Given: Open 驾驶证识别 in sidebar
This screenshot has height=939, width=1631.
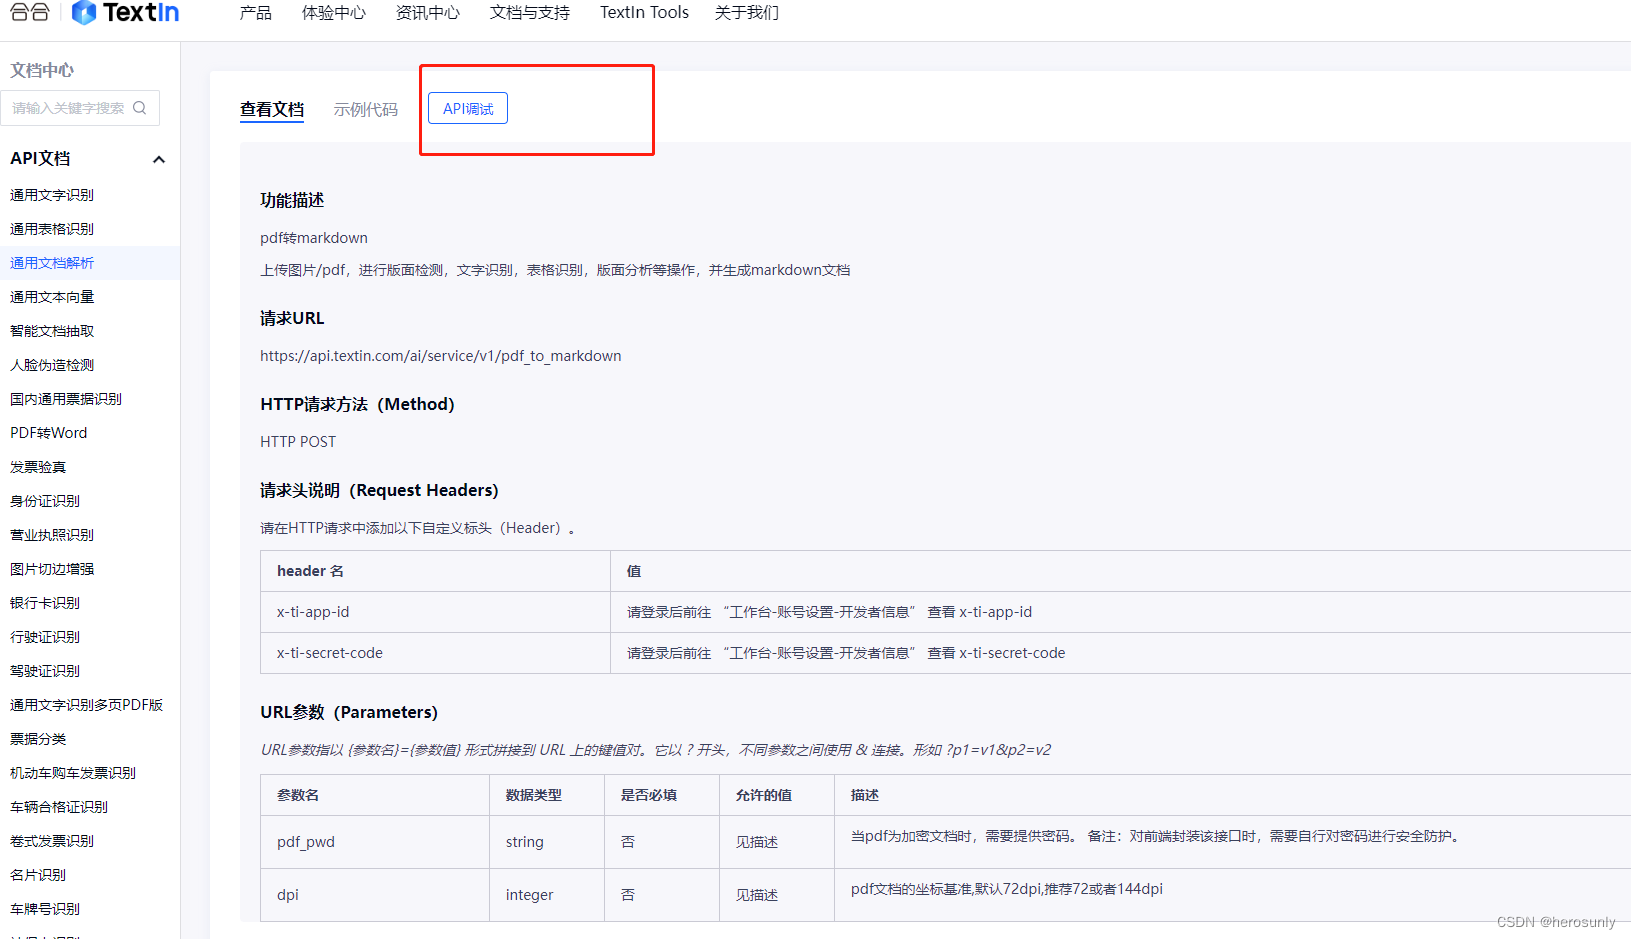Looking at the screenshot, I should (45, 671).
